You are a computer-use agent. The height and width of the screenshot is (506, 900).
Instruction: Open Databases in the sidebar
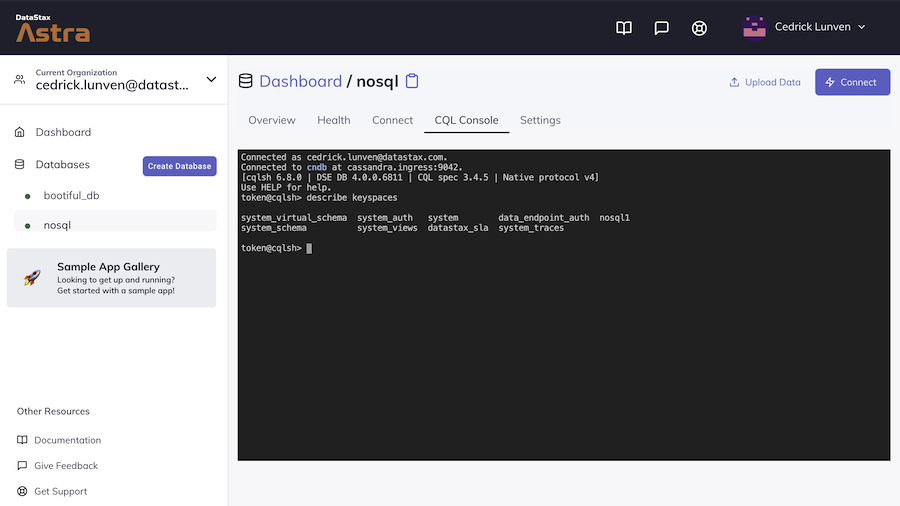tap(63, 165)
